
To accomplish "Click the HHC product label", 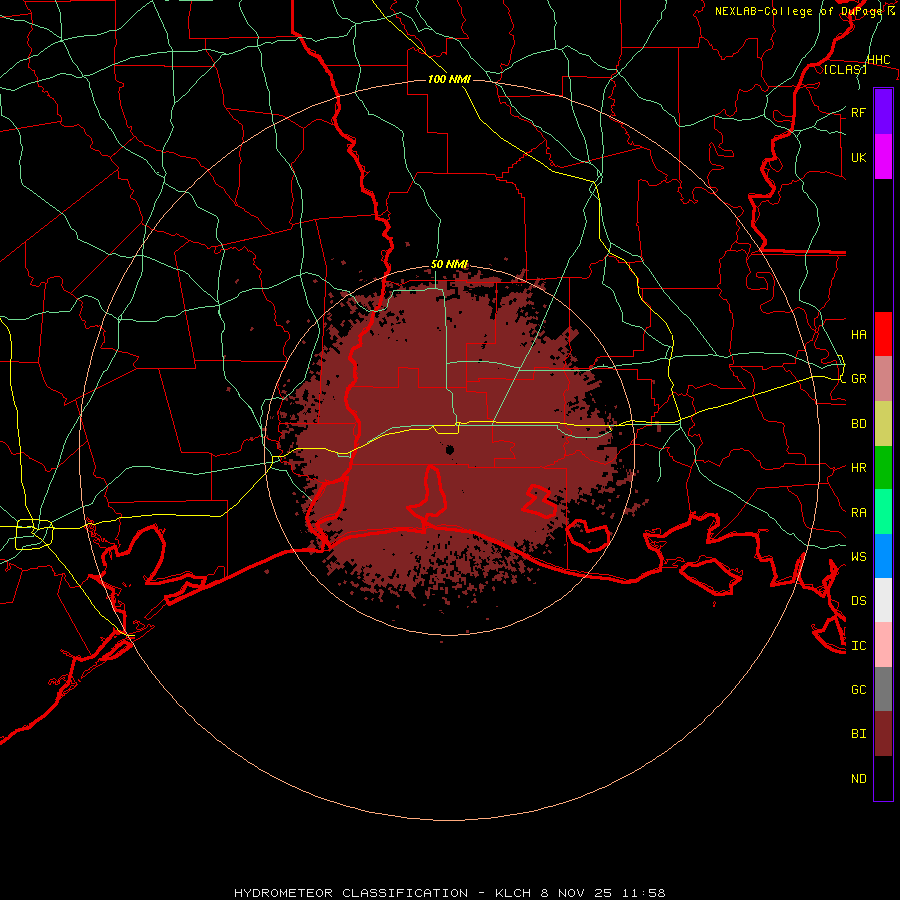I will [878, 60].
